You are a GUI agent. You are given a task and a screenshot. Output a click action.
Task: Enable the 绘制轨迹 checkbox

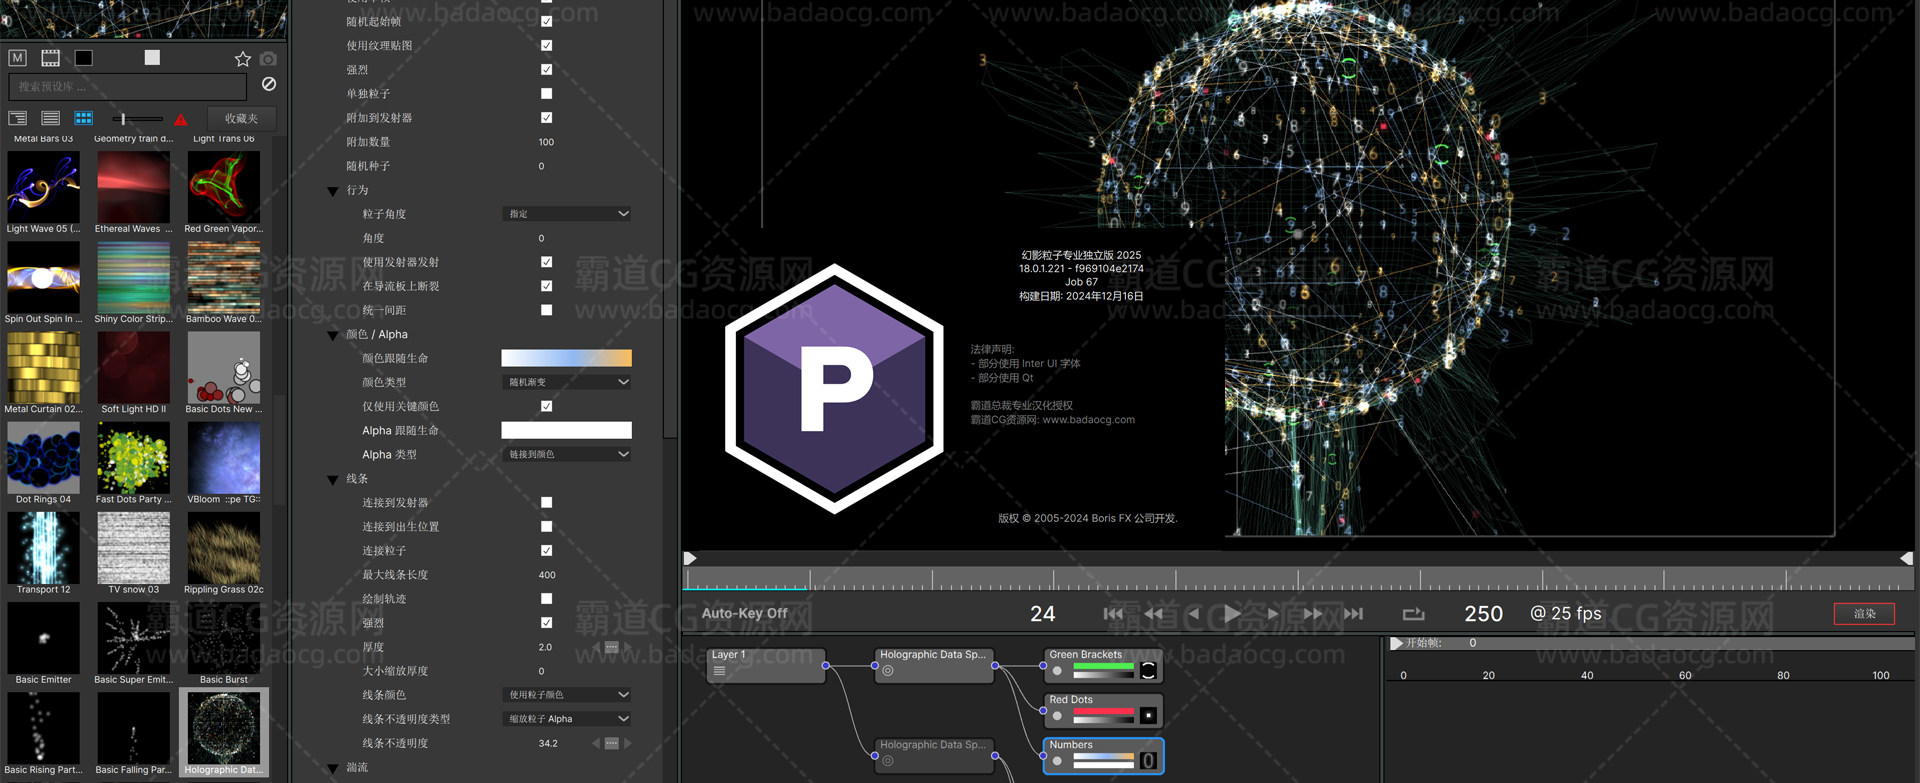pyautogui.click(x=546, y=599)
